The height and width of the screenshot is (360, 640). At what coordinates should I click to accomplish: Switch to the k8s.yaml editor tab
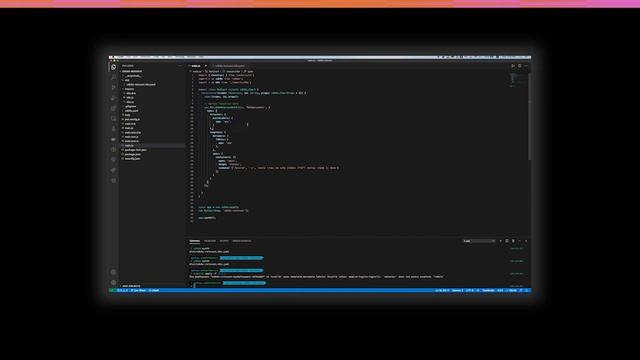pyautogui.click(x=230, y=66)
